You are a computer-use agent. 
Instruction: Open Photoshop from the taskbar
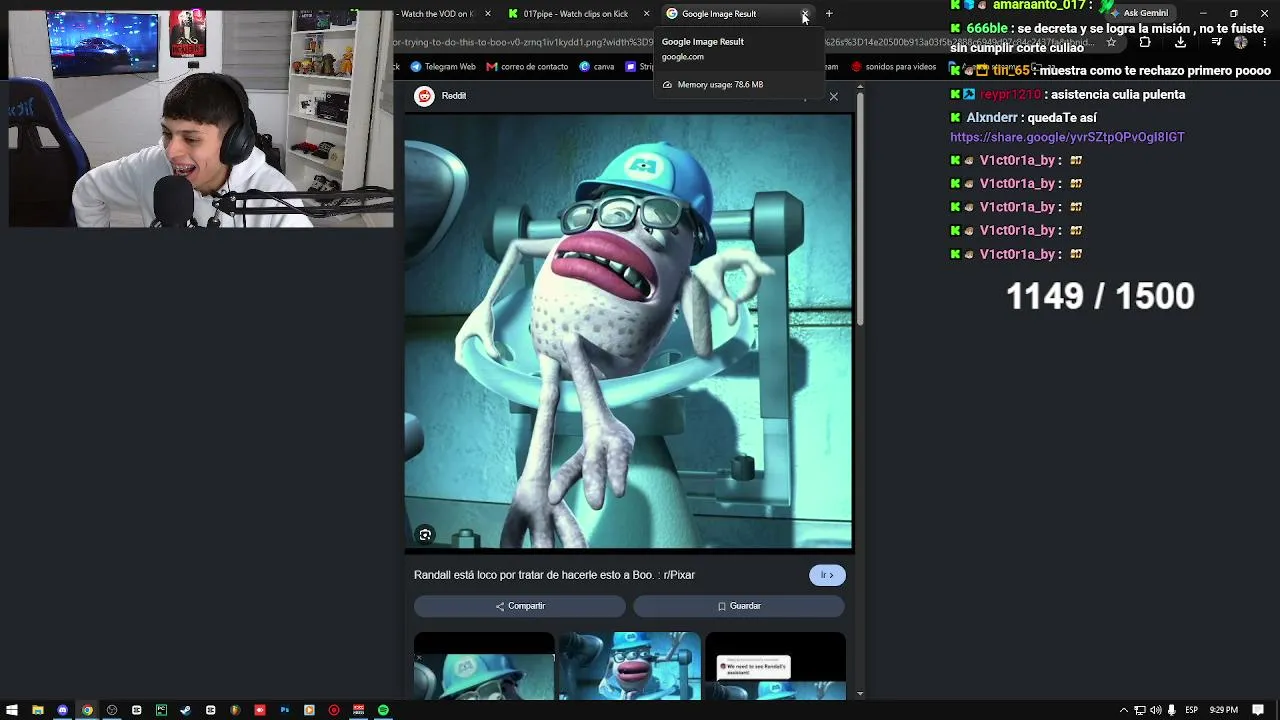285,710
